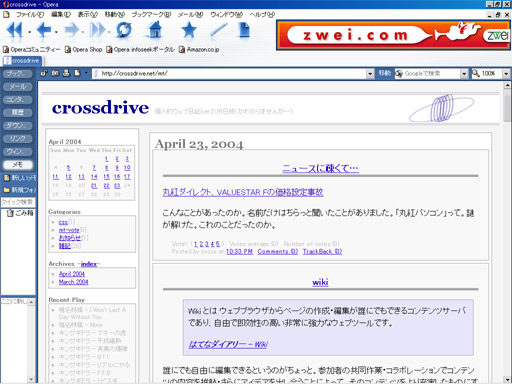Open a new page with the document icon
Image resolution: width=512 pixels, height=384 pixels.
coord(245,30)
